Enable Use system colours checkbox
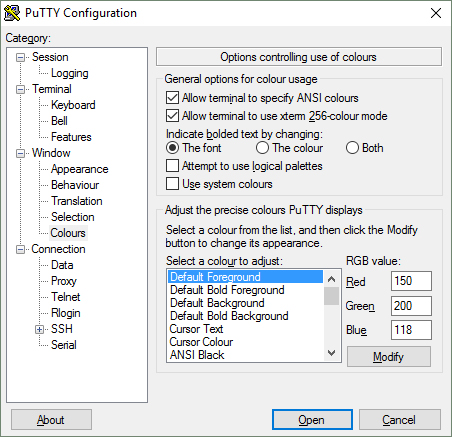452x437 pixels. [x=172, y=184]
